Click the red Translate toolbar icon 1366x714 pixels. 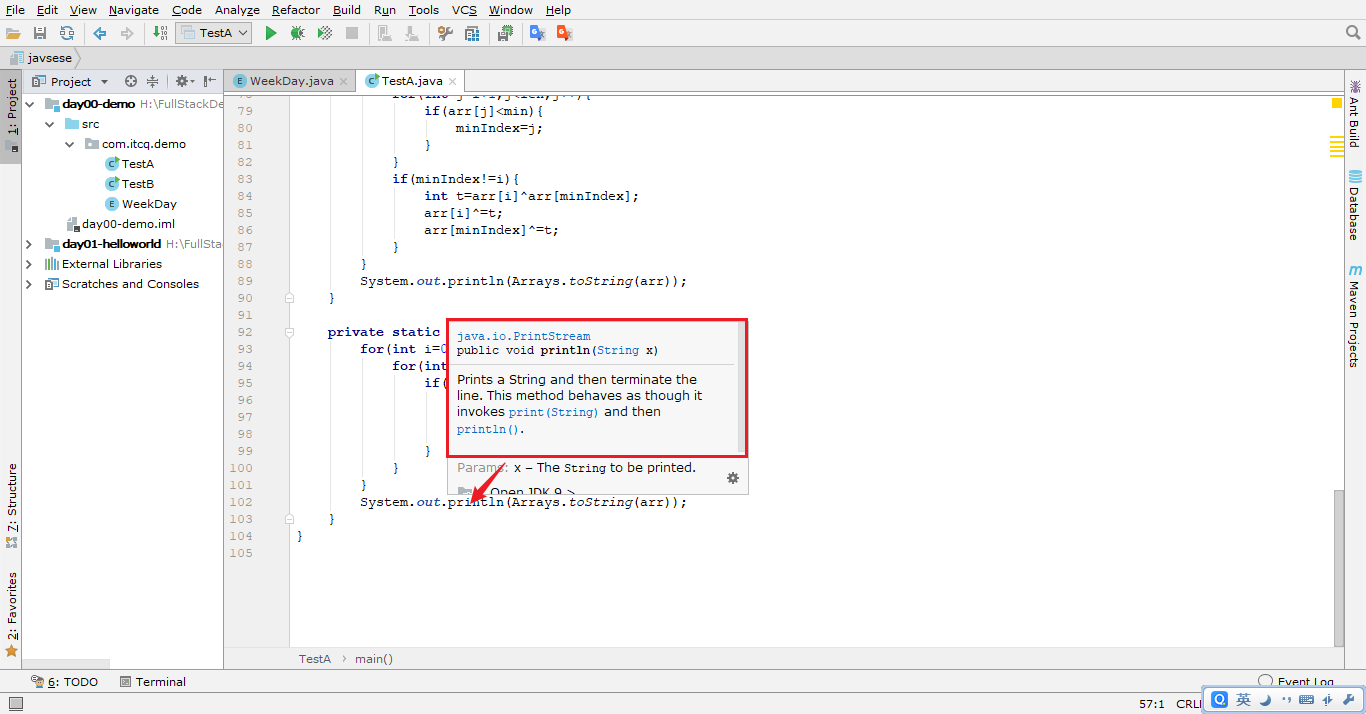point(564,33)
